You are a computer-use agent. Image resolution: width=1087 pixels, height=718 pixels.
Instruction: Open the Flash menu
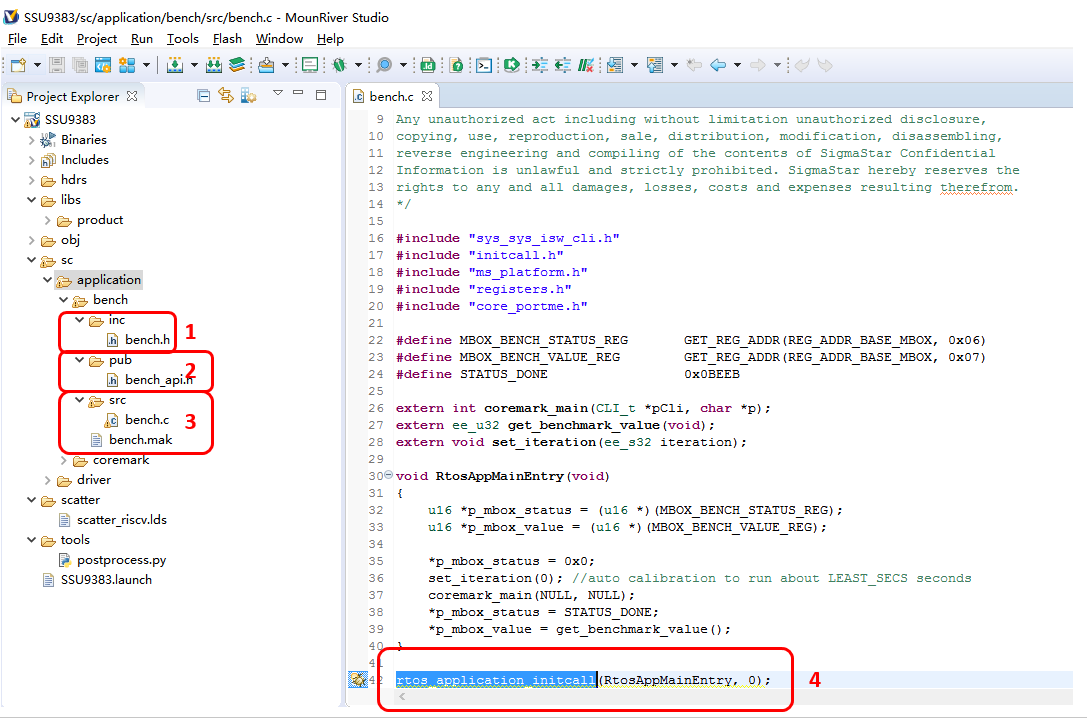227,39
